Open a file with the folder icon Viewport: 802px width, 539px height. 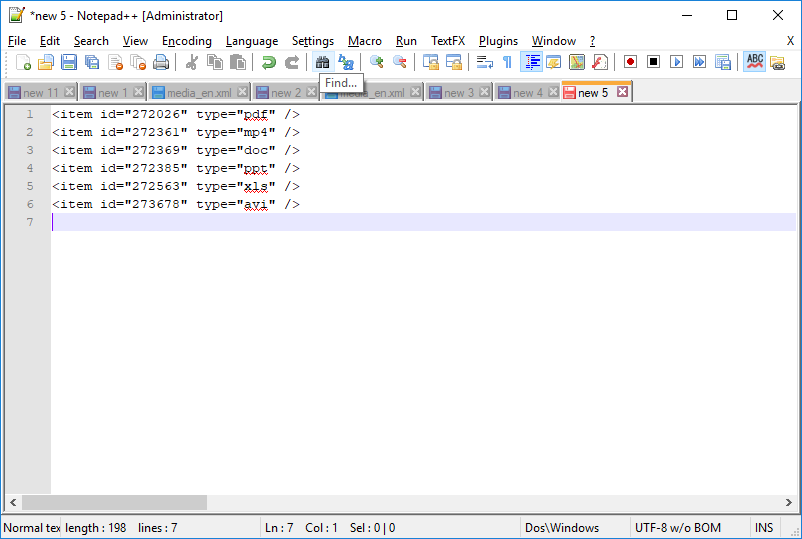(x=46, y=62)
